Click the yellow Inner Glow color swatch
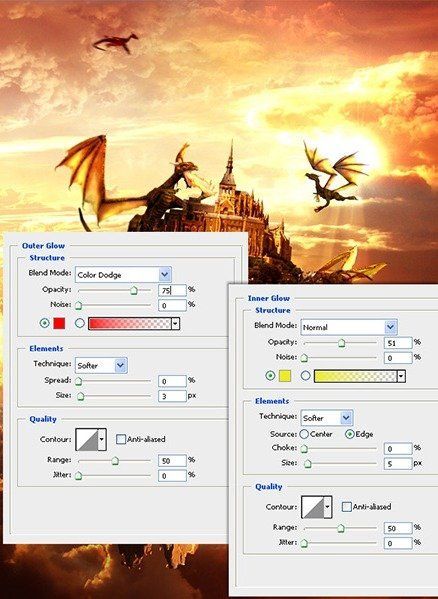Image resolution: width=438 pixels, height=599 pixels. [x=285, y=376]
